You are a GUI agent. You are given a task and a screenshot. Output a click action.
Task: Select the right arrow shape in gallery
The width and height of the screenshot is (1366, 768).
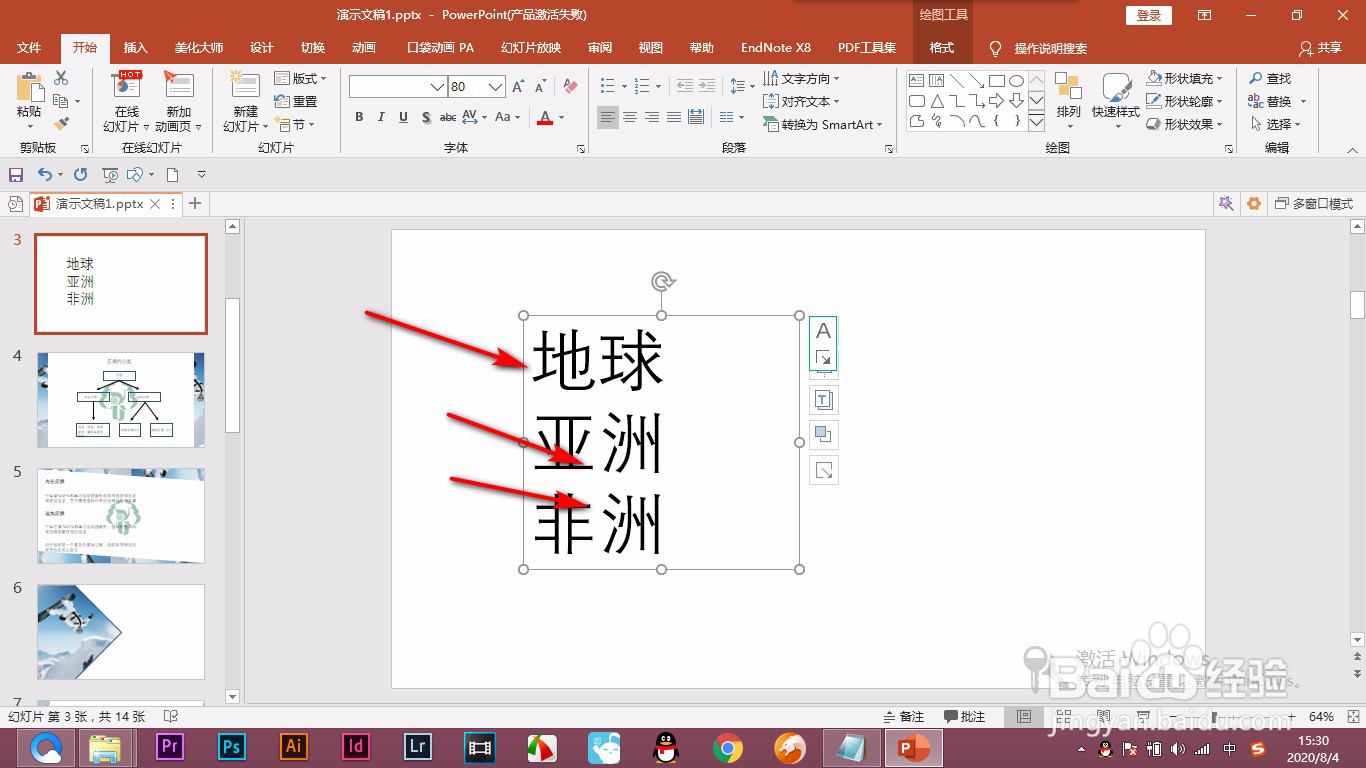pyautogui.click(x=997, y=101)
